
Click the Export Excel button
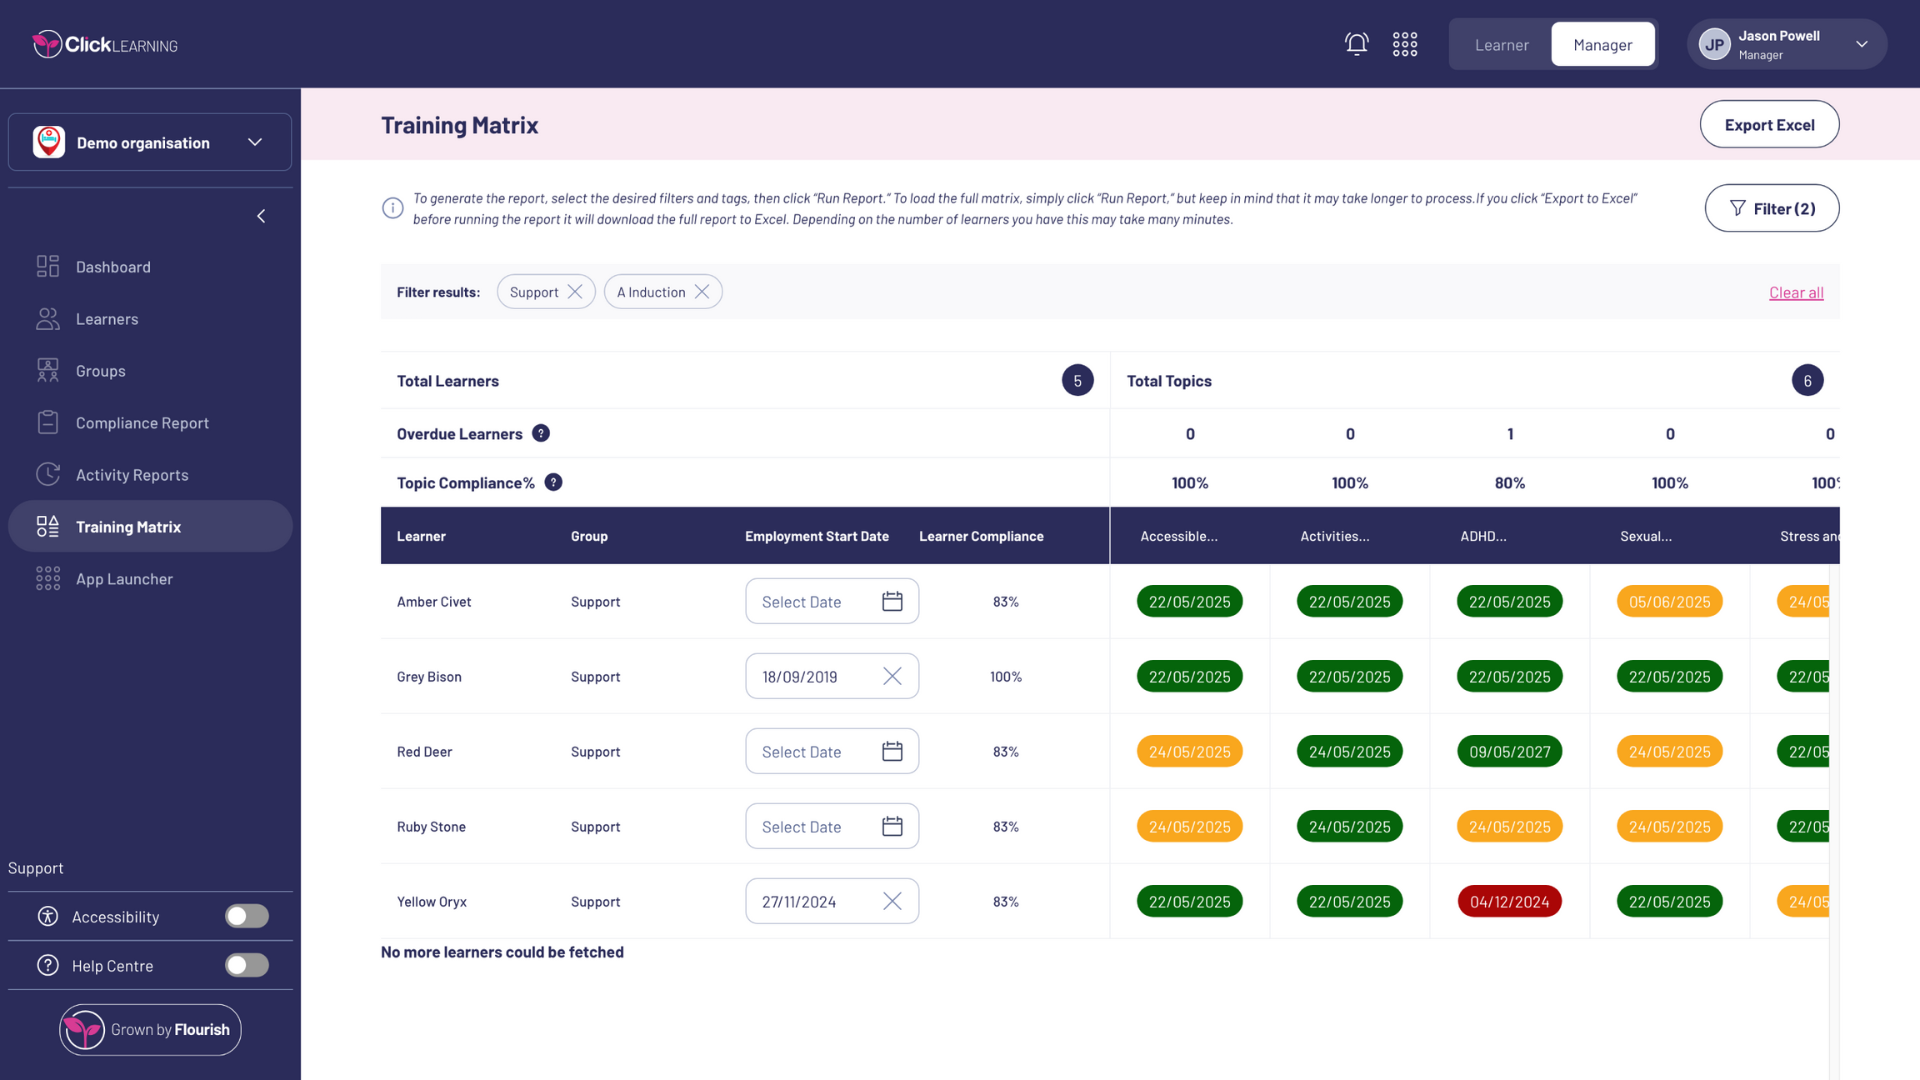coord(1769,125)
